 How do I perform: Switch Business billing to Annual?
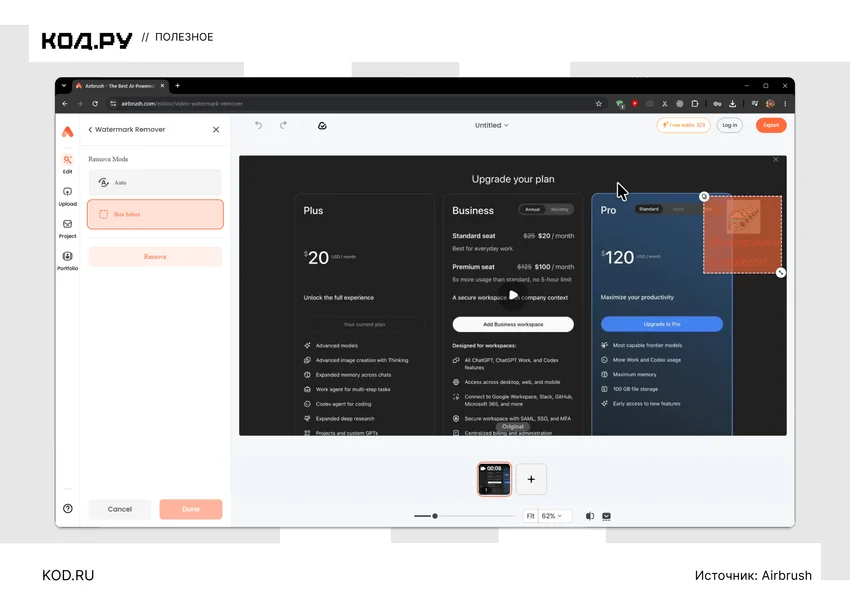(x=532, y=209)
